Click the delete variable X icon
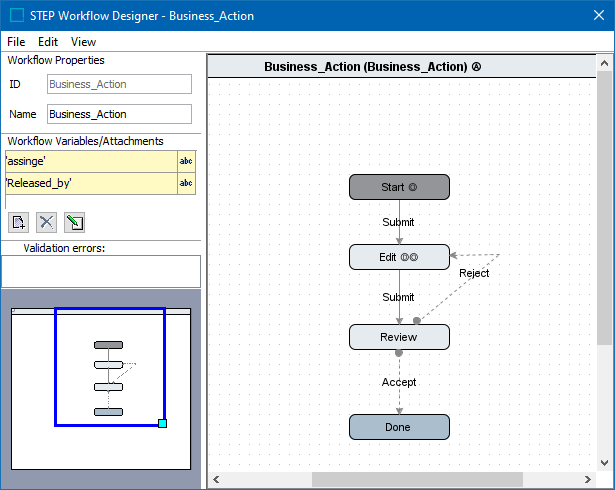The height and width of the screenshot is (490, 615). [46, 222]
